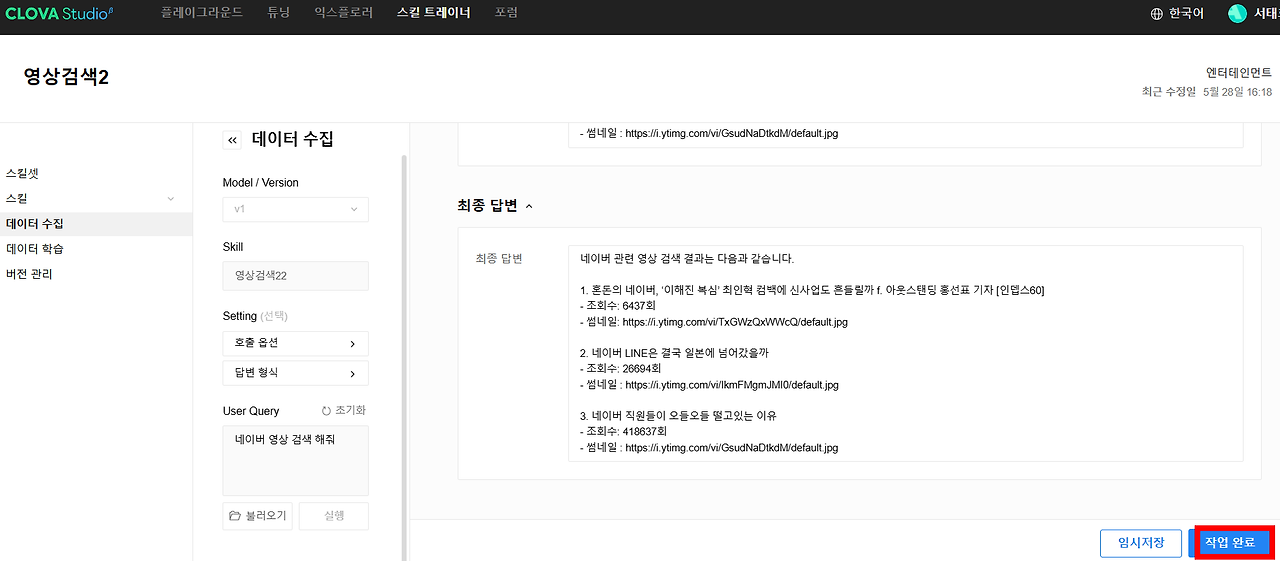Click the 최종 답변 text area

tap(906, 353)
